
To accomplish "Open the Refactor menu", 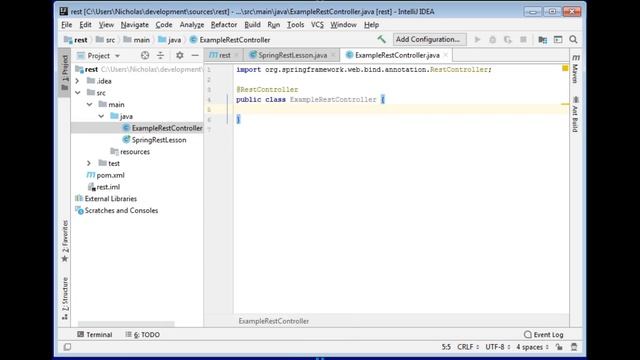I will (224, 25).
